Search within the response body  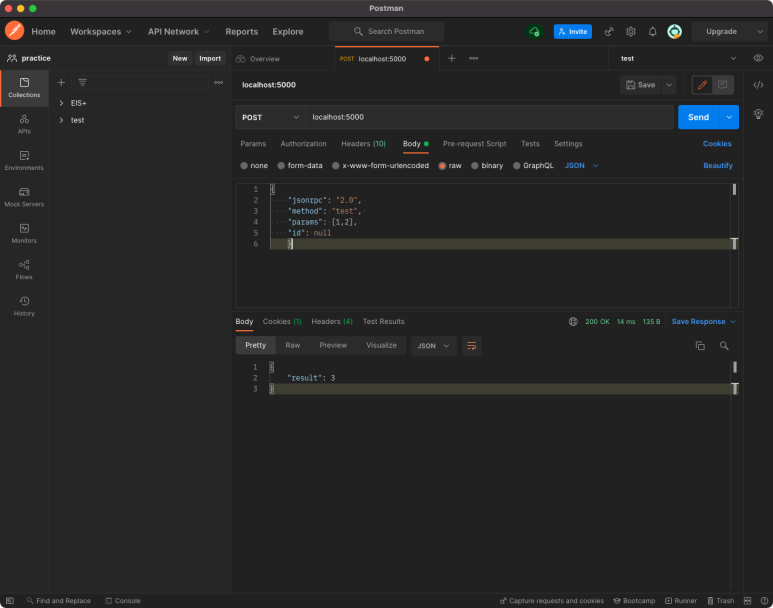[724, 346]
